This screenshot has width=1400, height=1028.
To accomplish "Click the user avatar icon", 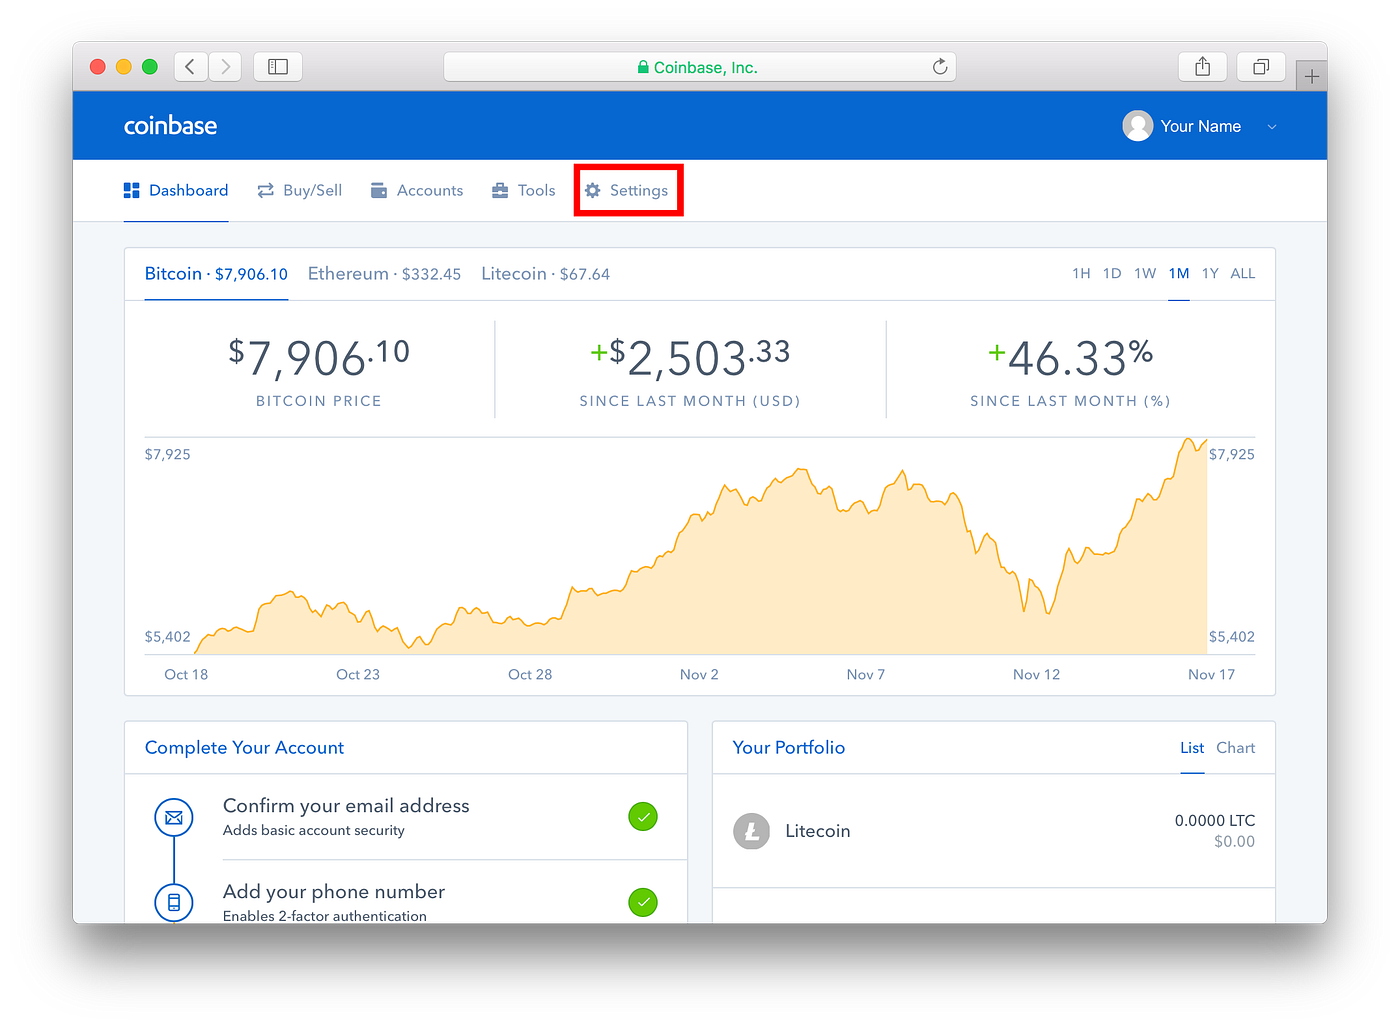I will [1138, 126].
